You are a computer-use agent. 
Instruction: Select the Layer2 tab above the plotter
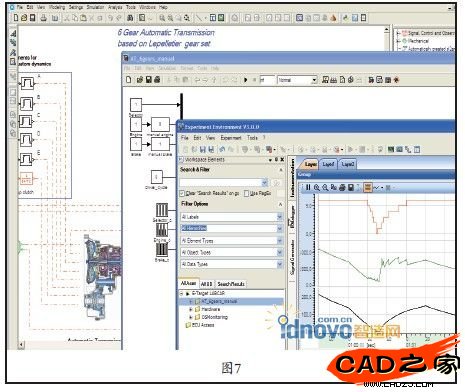348,164
